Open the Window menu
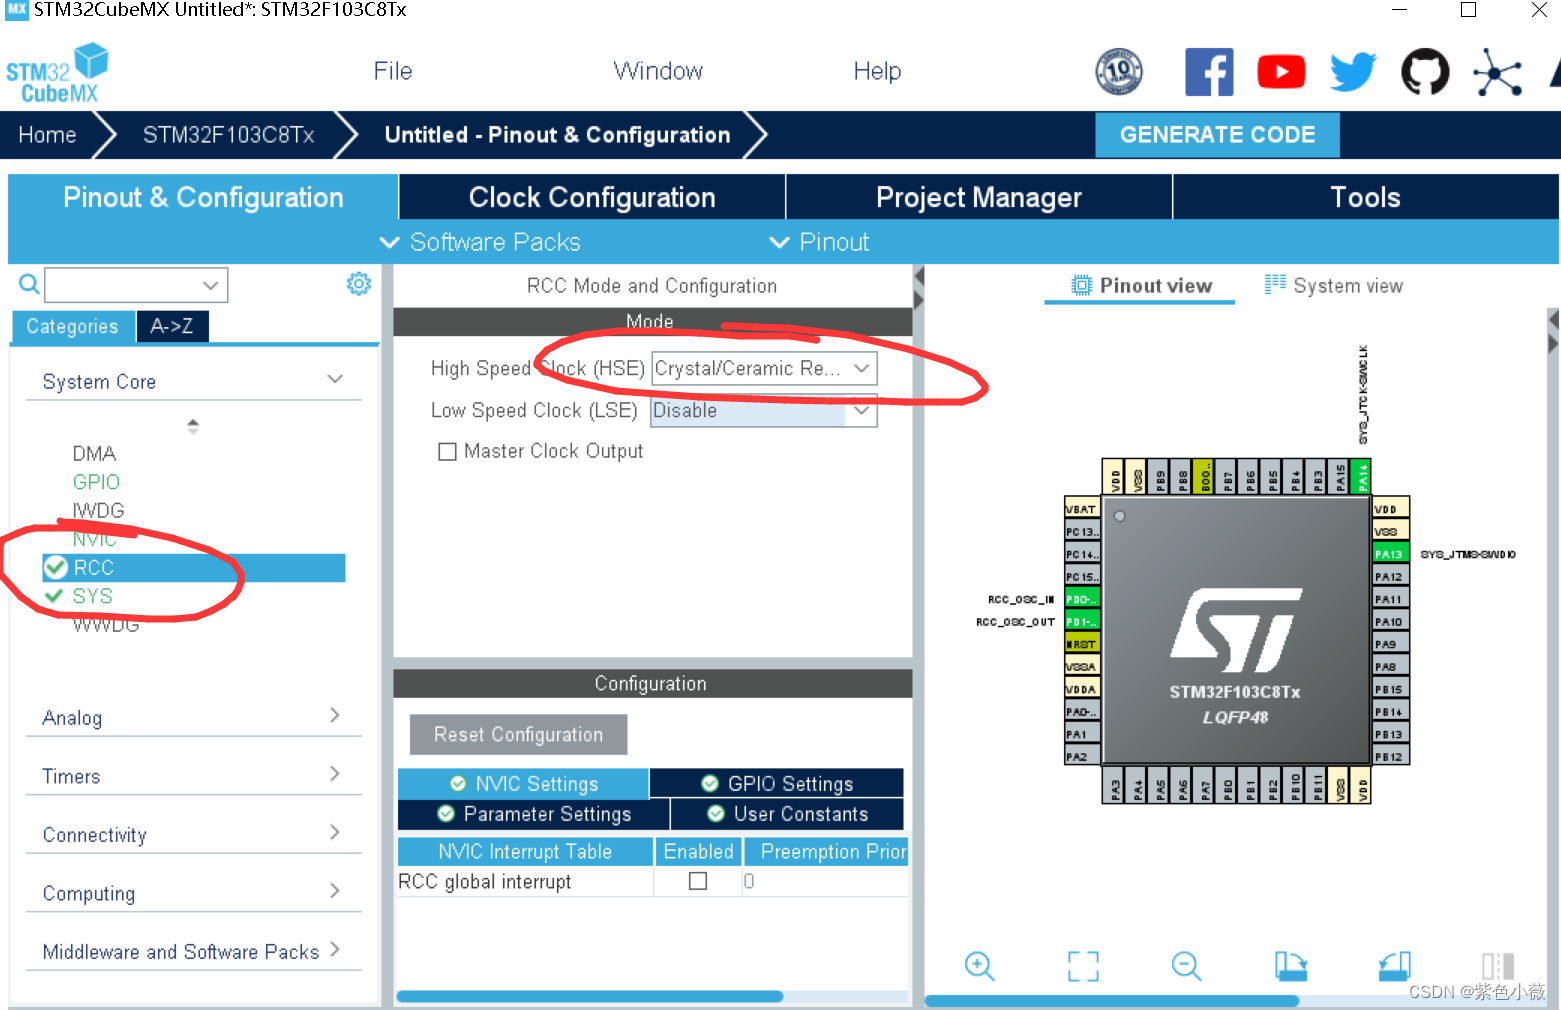Screen dimensions: 1561x1010 pyautogui.click(x=657, y=70)
